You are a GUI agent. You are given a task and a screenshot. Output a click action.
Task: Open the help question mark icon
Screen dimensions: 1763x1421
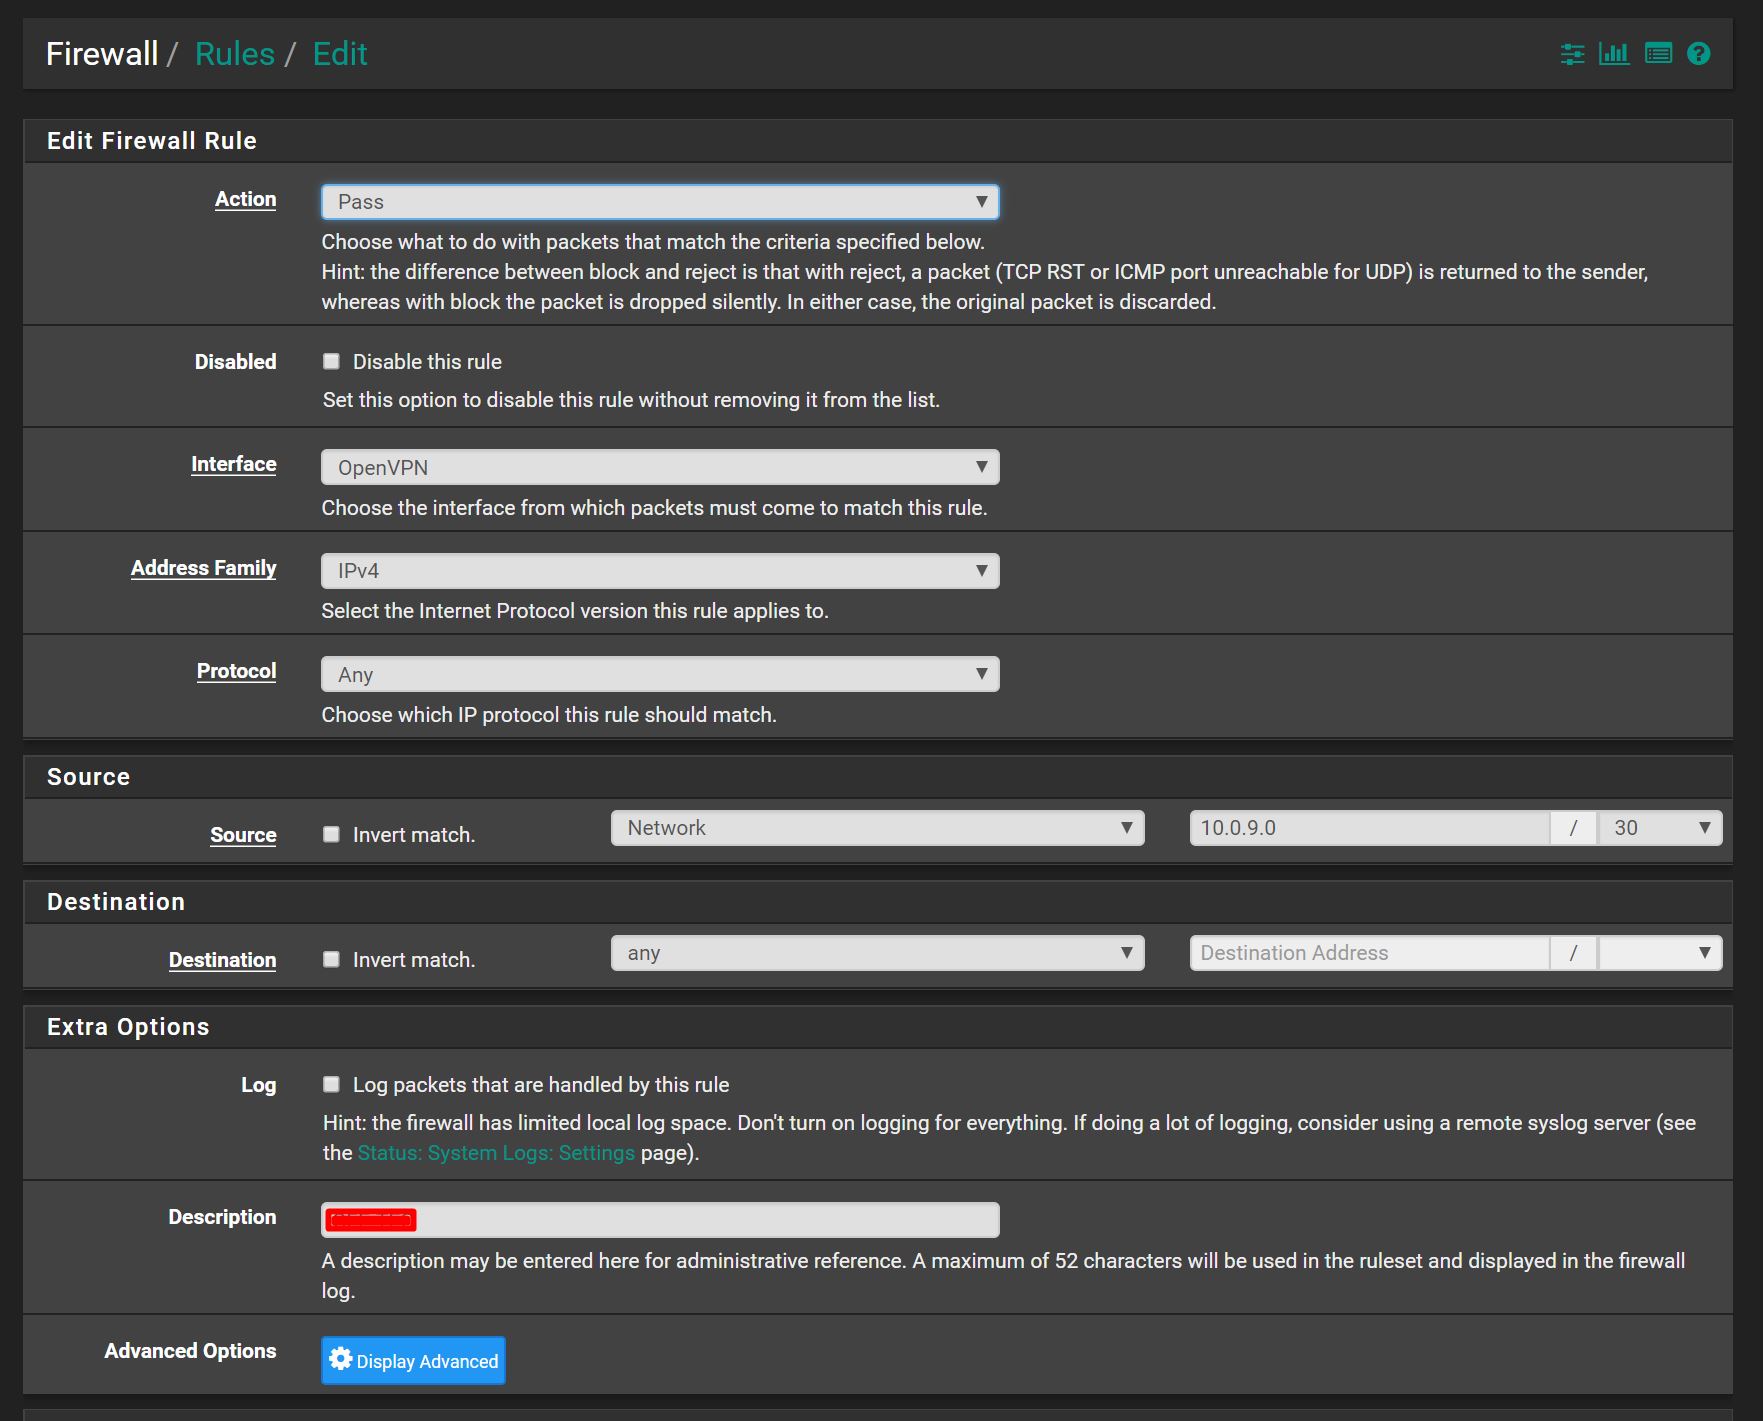1698,54
